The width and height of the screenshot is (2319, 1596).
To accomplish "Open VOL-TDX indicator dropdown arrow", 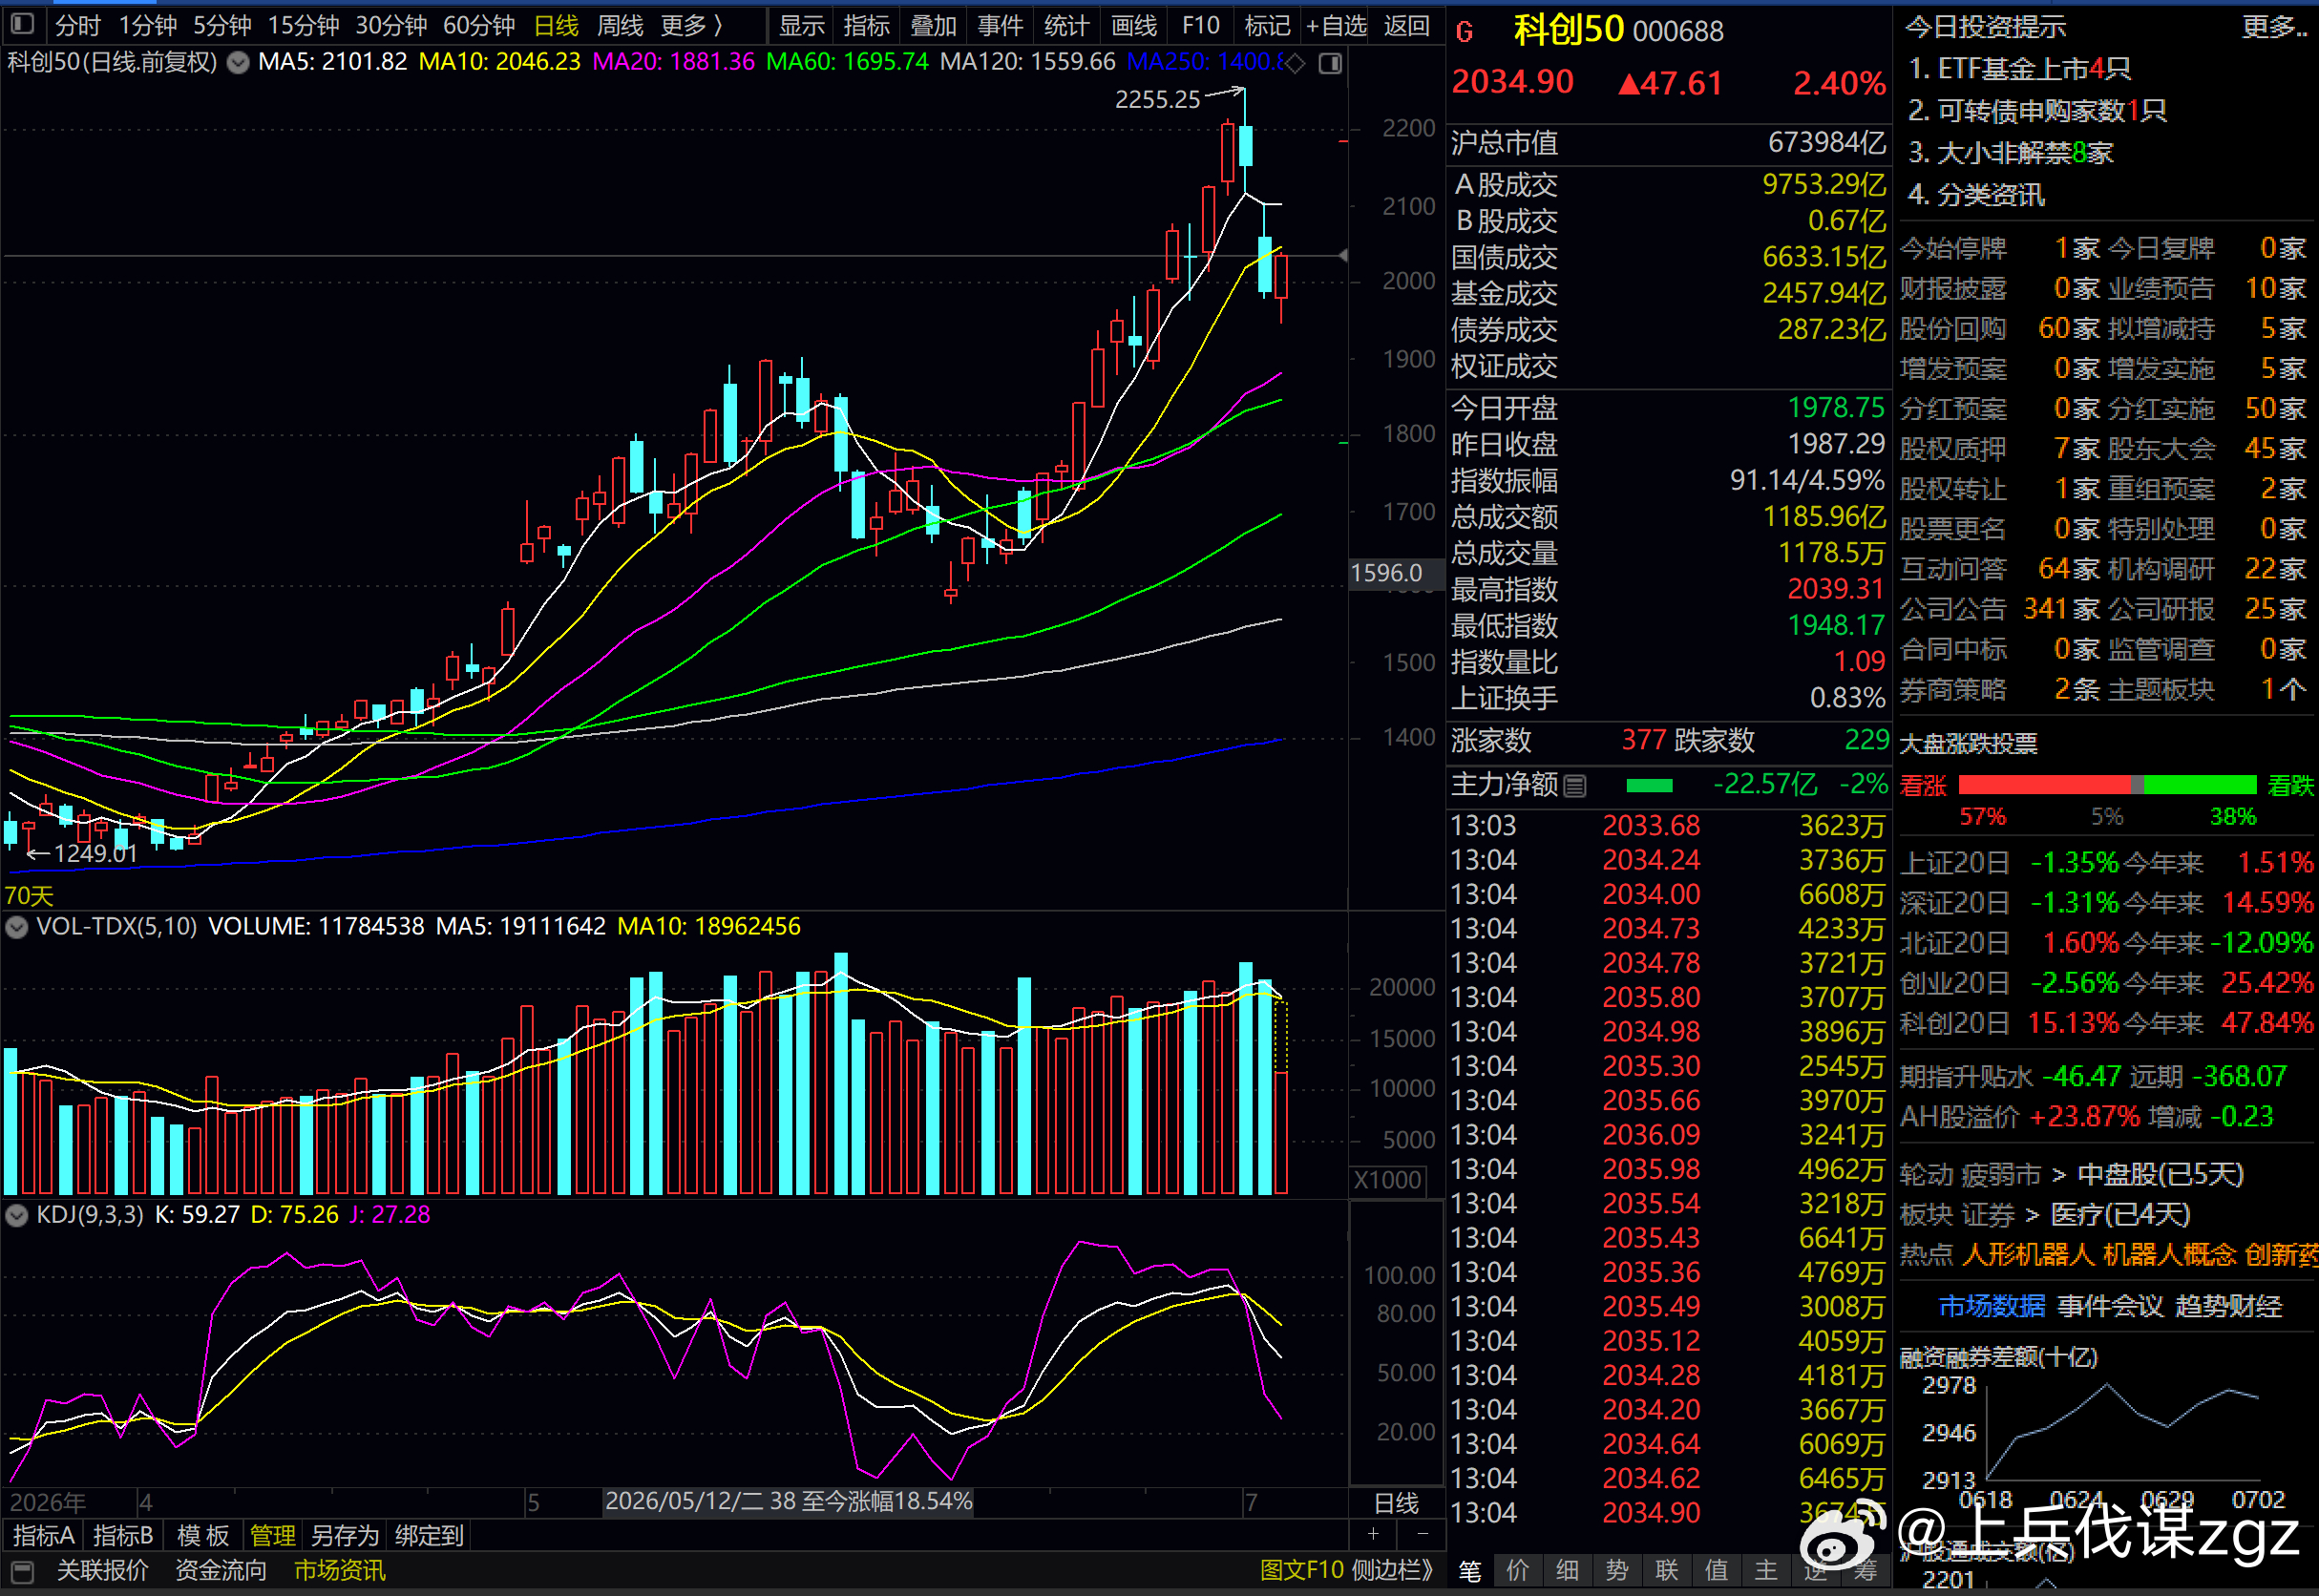I will (x=17, y=927).
